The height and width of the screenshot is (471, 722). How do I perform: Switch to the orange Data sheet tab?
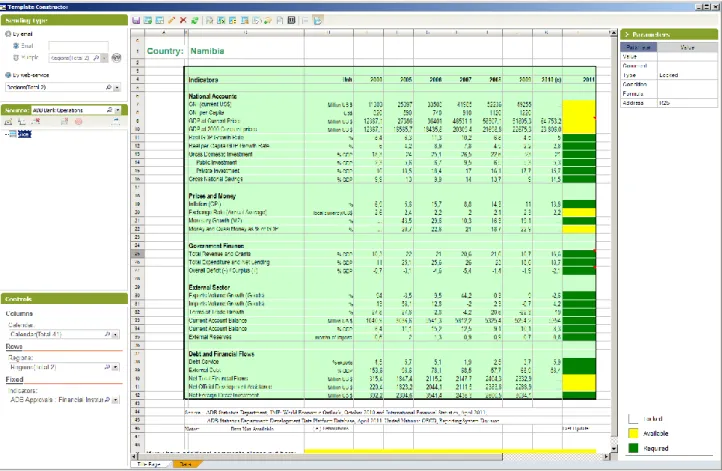click(x=186, y=464)
